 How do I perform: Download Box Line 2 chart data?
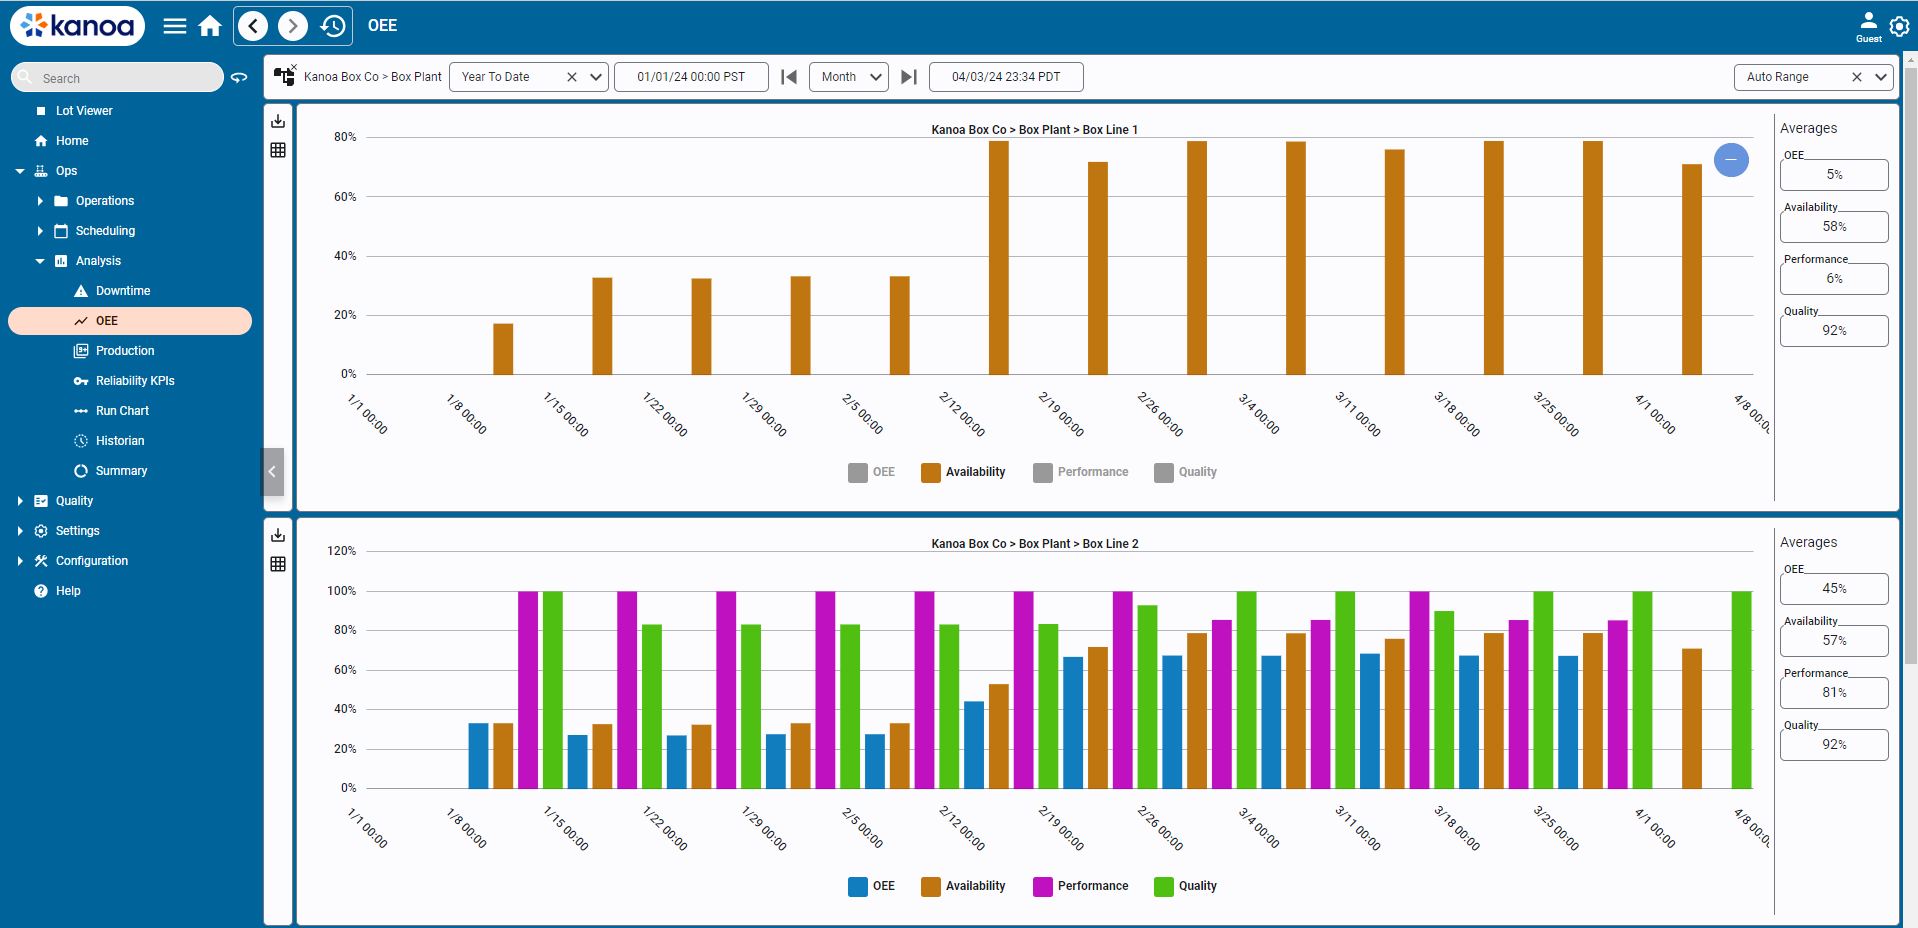click(x=278, y=535)
